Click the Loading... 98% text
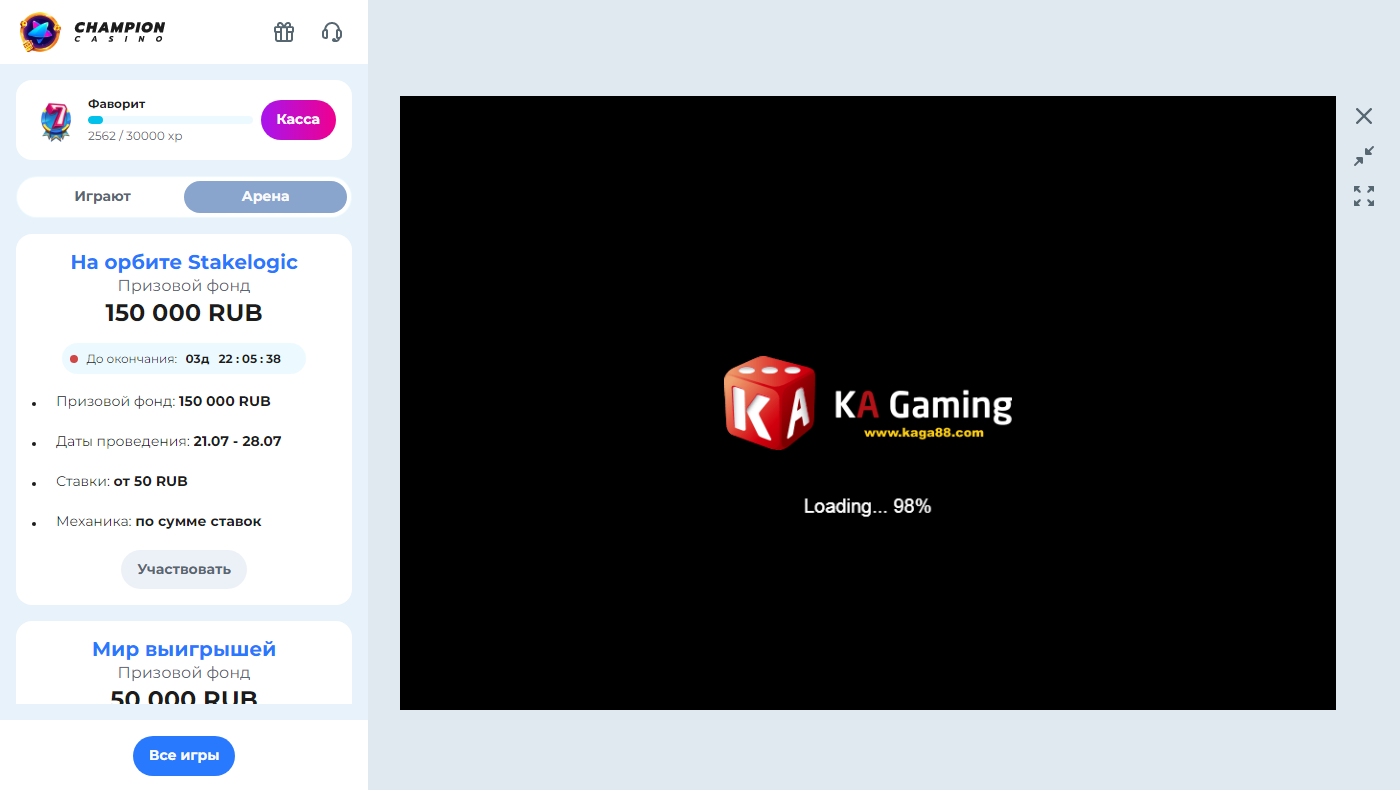Viewport: 1400px width, 790px height. coord(868,506)
